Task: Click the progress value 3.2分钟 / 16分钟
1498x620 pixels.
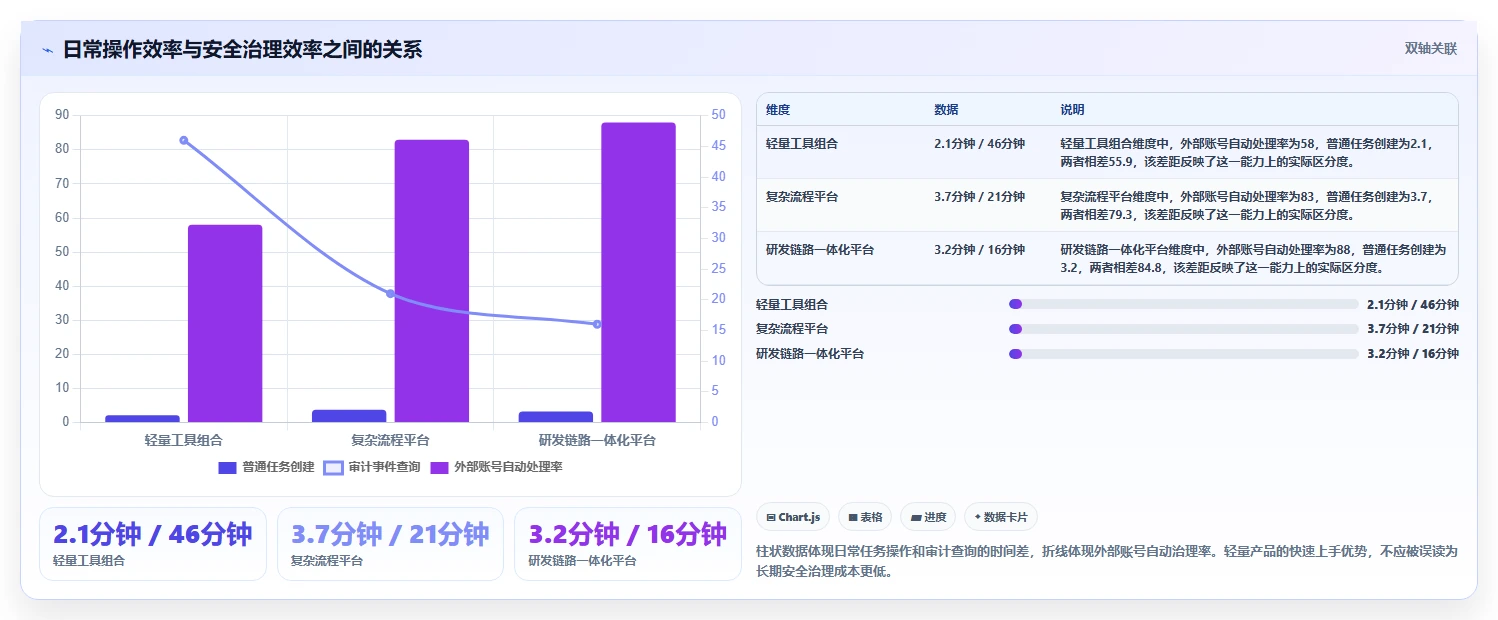Action: 1412,353
